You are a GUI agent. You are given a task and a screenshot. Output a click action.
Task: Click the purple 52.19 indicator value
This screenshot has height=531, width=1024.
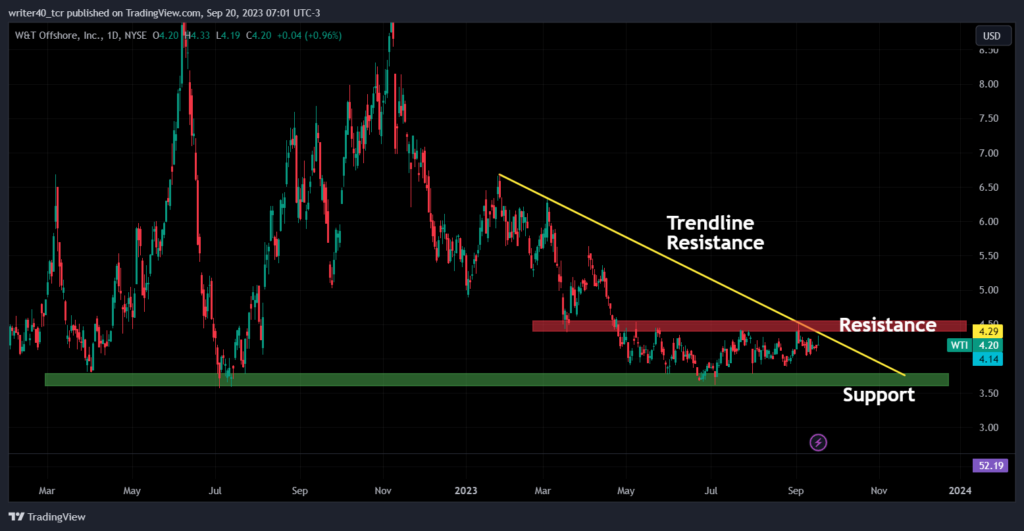pyautogui.click(x=991, y=466)
